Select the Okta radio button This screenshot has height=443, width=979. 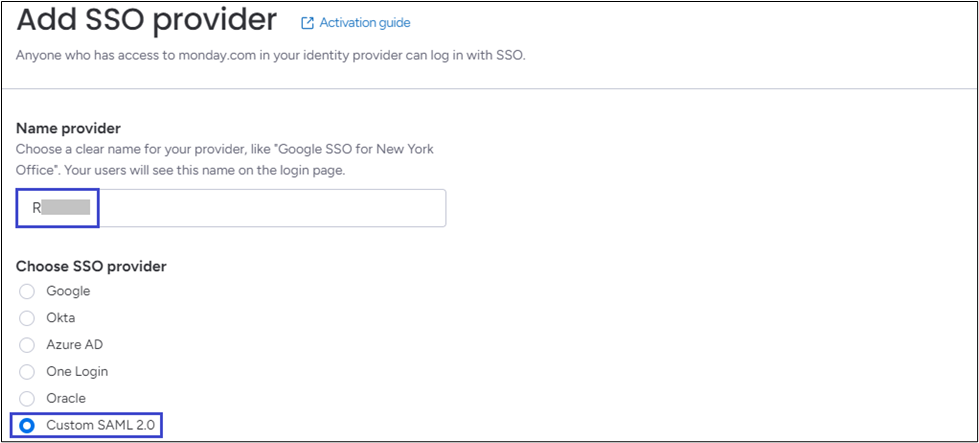[x=27, y=318]
